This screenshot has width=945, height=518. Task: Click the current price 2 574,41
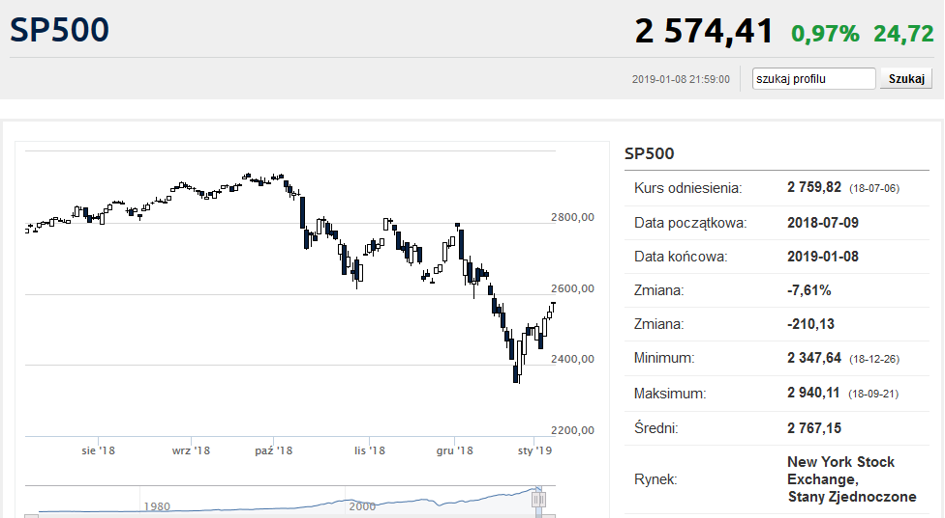703,31
